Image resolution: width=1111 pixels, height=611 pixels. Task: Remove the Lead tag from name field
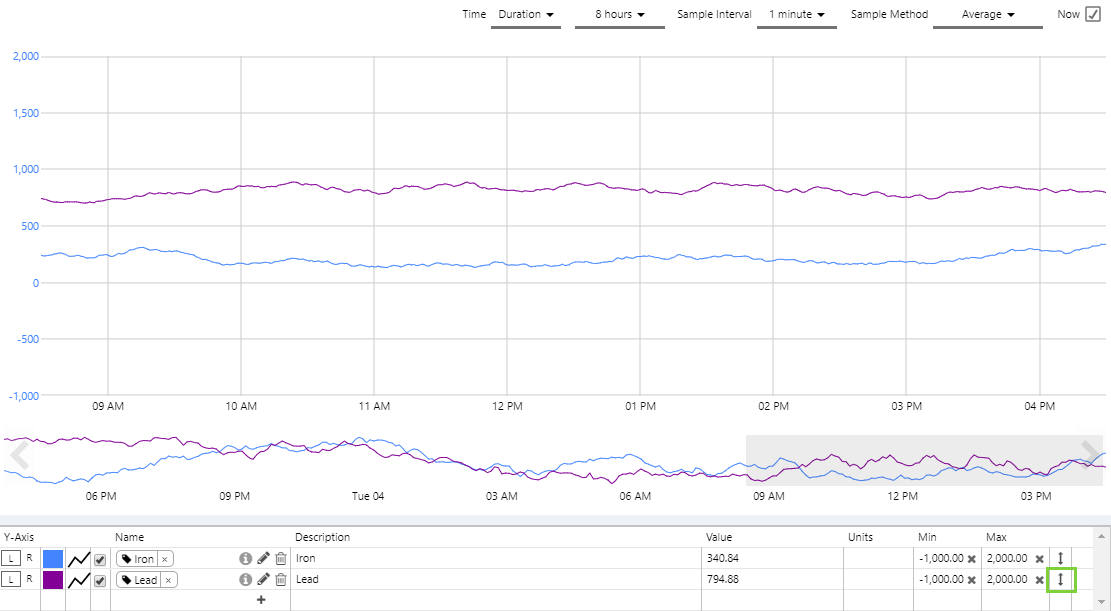click(168, 580)
